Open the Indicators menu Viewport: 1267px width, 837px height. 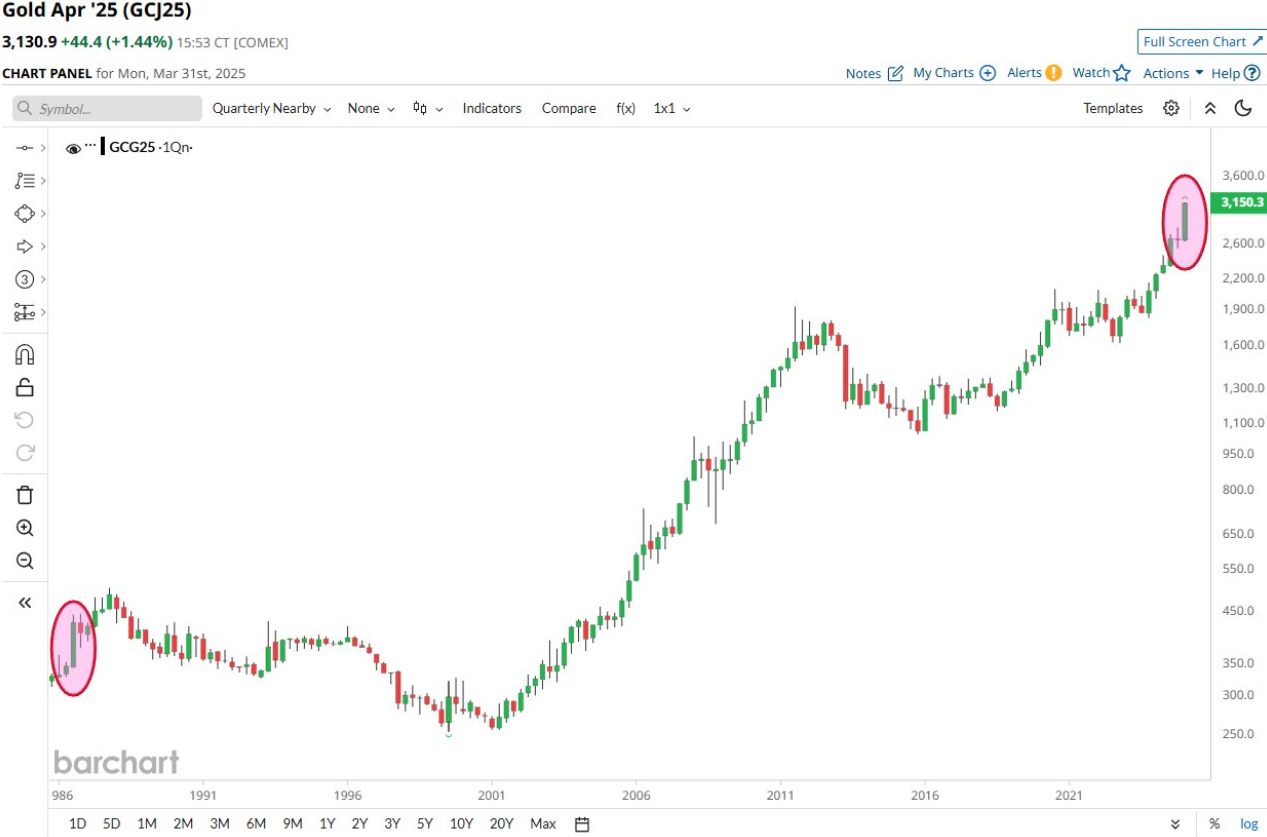coord(492,108)
